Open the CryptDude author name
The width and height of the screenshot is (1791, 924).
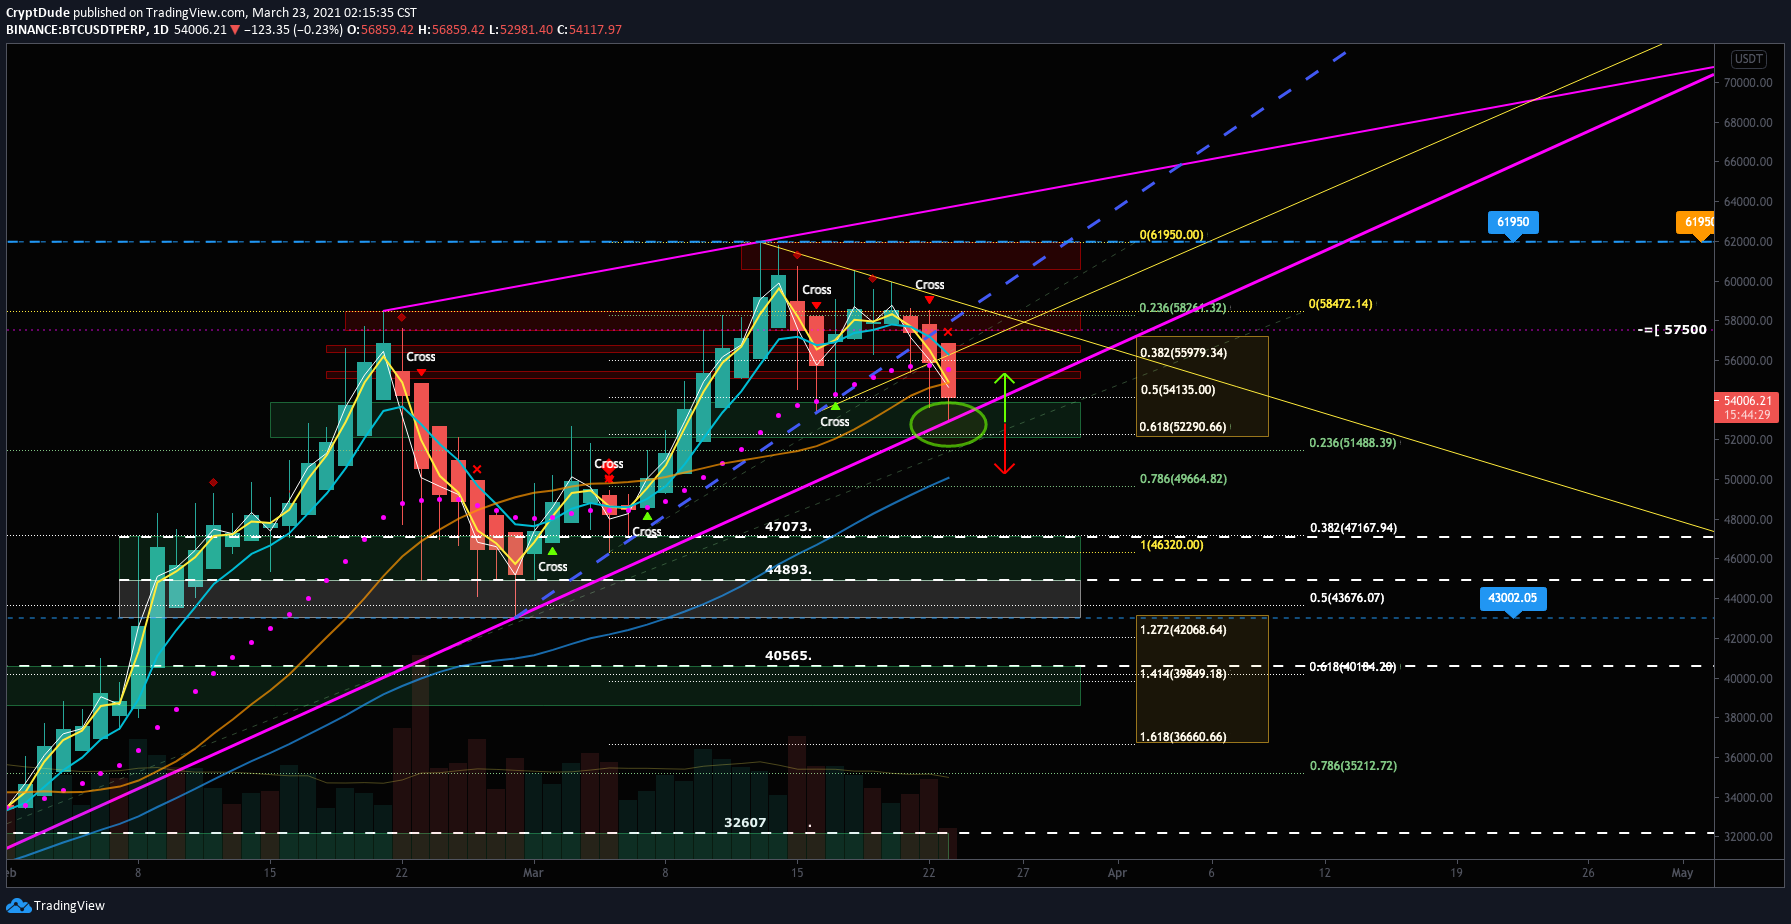coord(37,13)
